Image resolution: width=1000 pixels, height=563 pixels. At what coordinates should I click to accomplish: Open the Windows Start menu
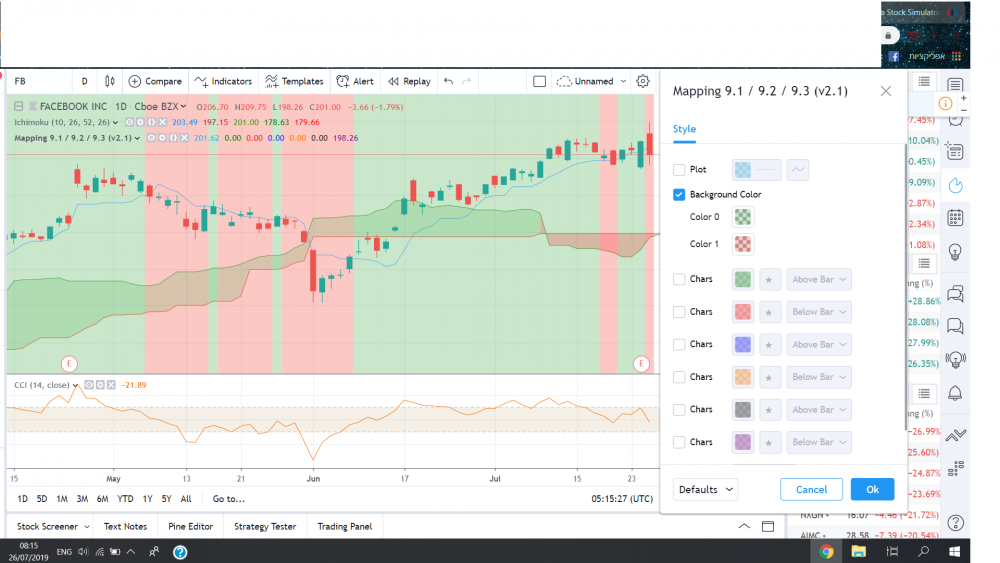[x=955, y=552]
